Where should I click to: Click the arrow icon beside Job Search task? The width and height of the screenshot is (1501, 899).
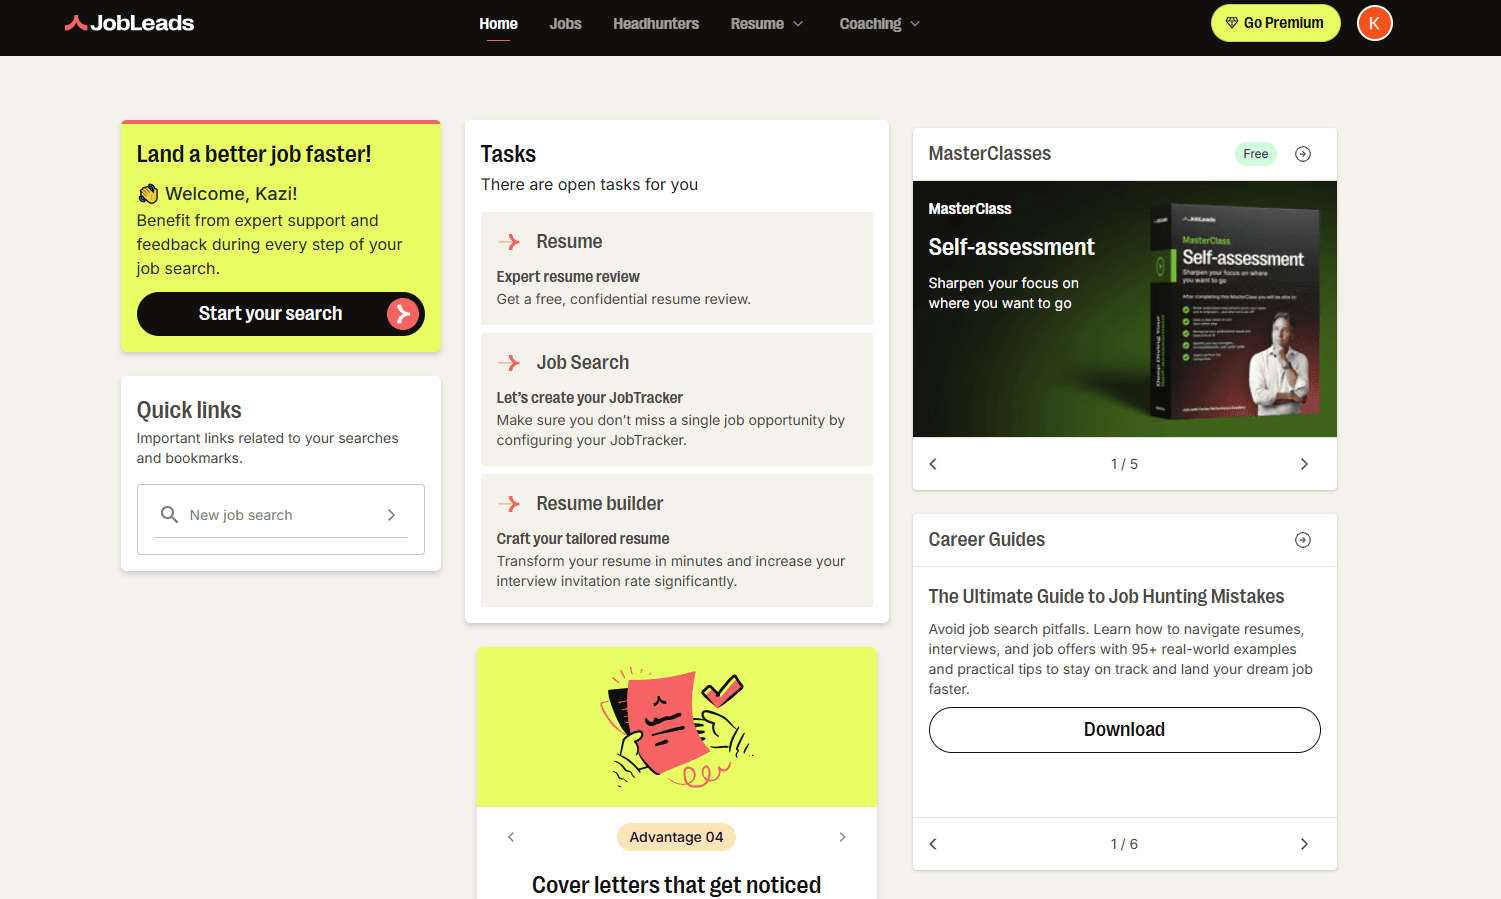click(509, 363)
